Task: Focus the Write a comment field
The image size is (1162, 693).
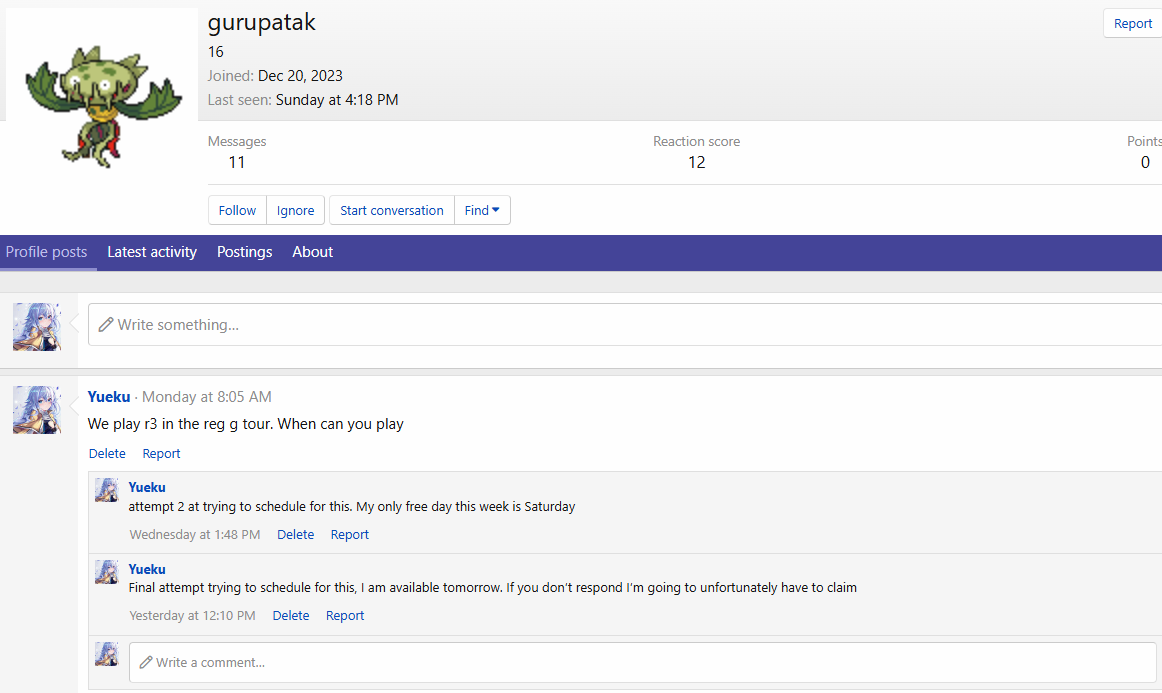Action: coord(640,662)
